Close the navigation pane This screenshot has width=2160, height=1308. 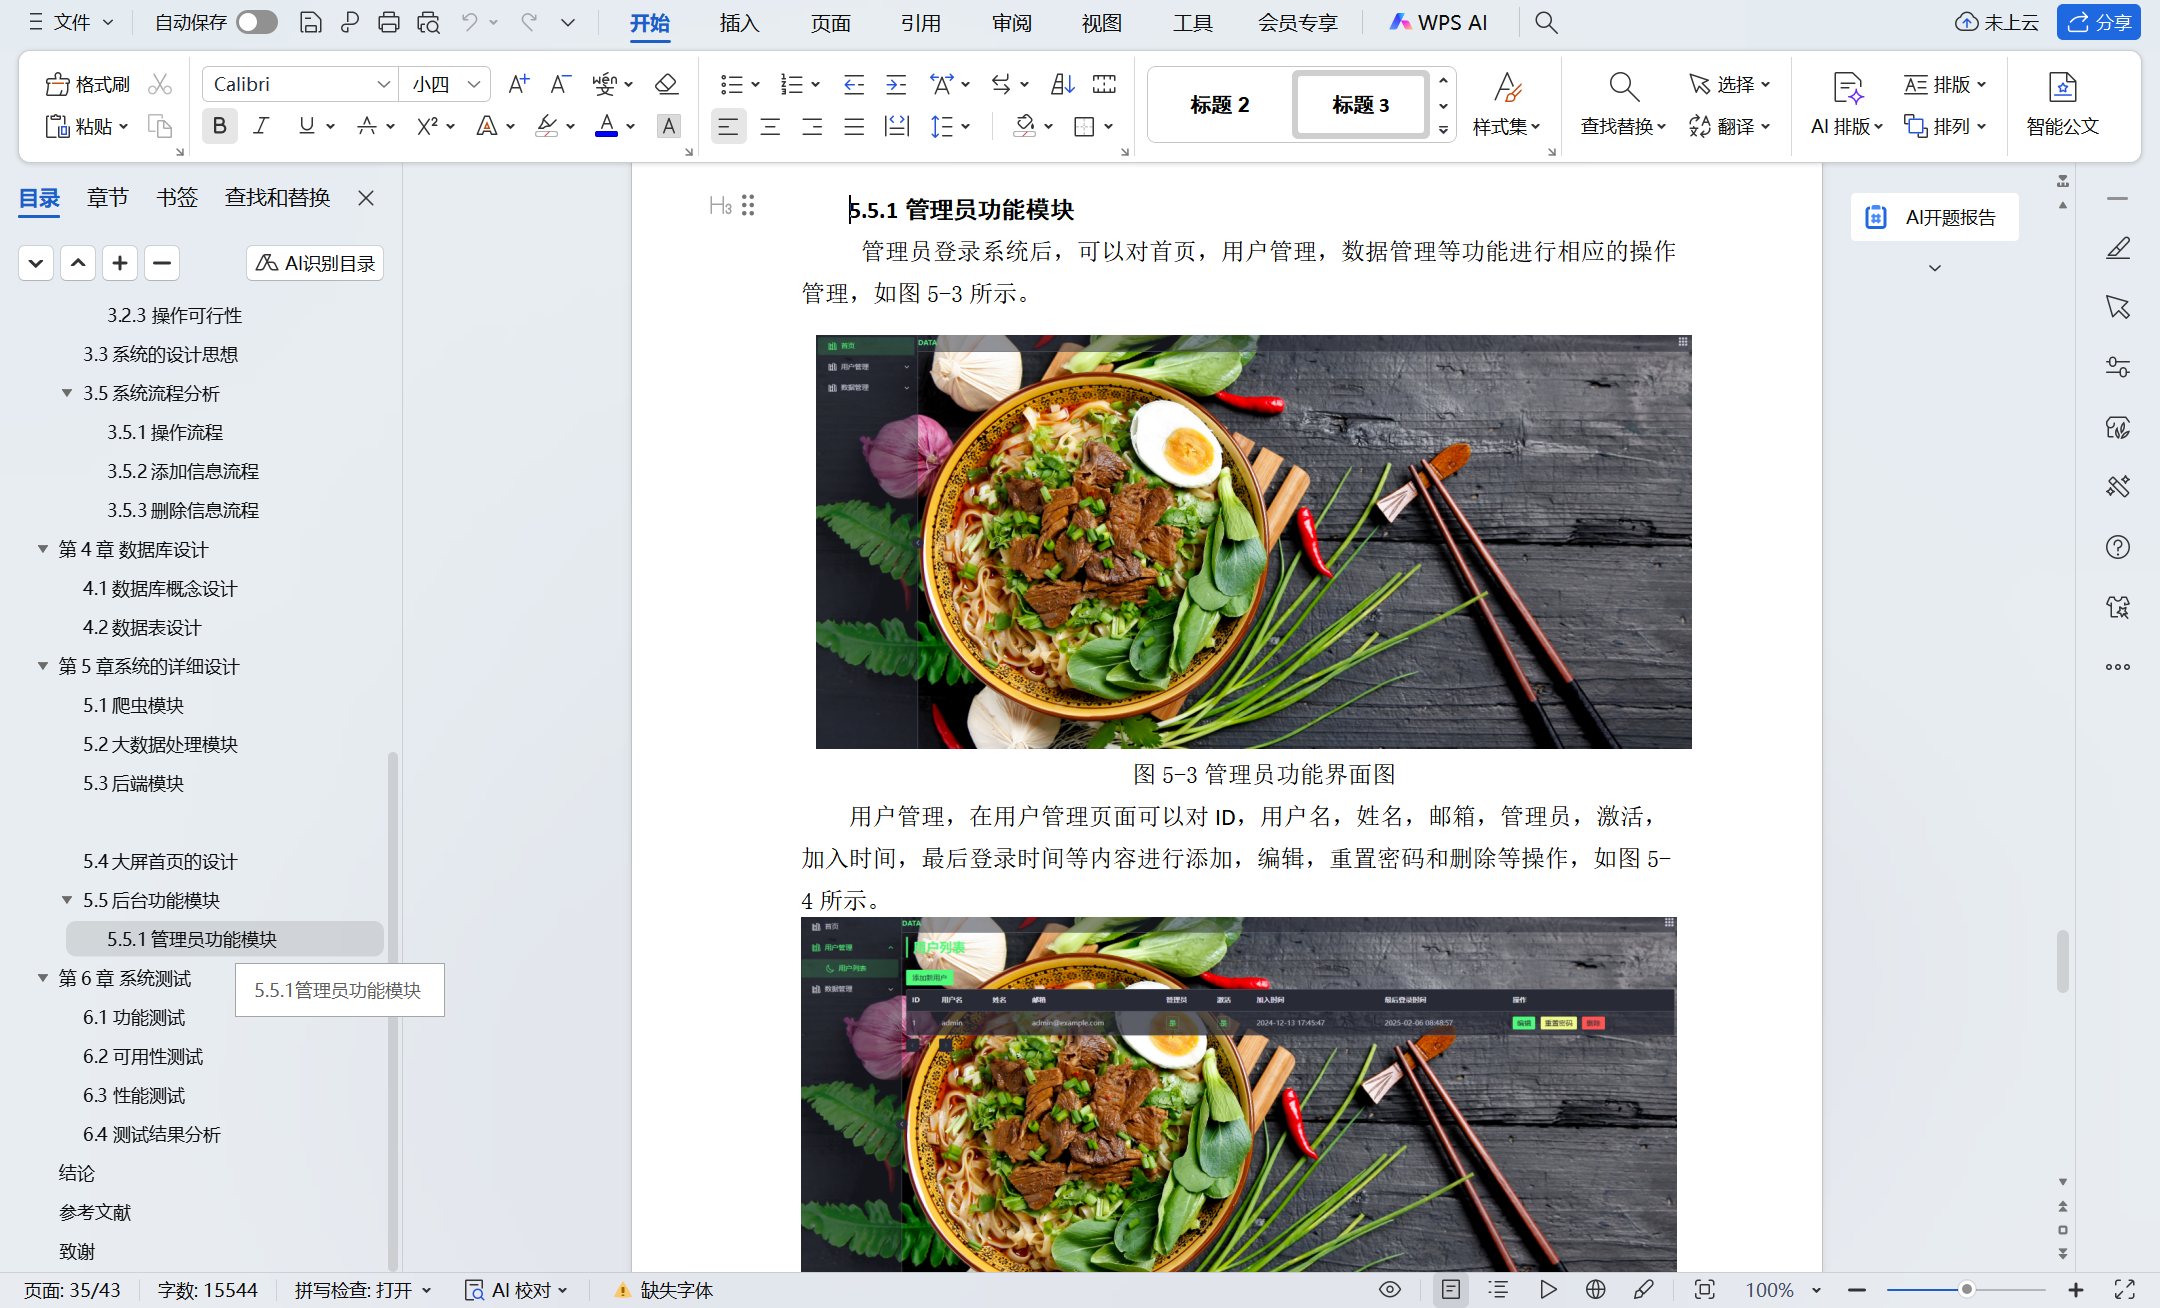pos(366,197)
